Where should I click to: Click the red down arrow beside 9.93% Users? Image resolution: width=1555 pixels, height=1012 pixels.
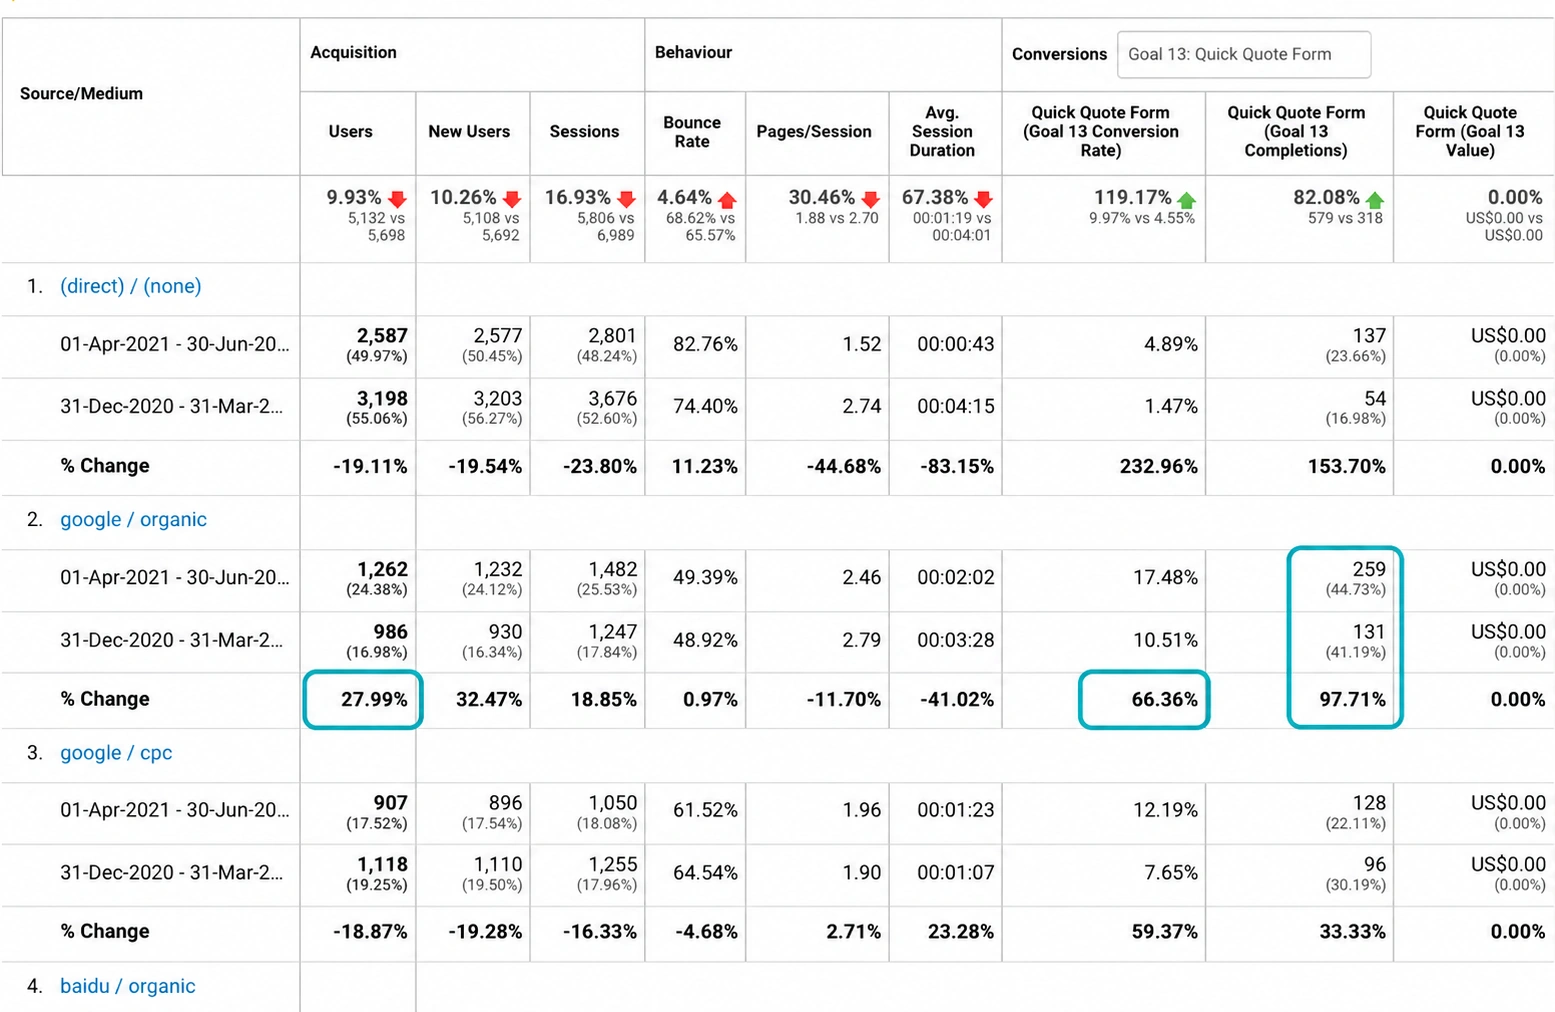point(397,199)
